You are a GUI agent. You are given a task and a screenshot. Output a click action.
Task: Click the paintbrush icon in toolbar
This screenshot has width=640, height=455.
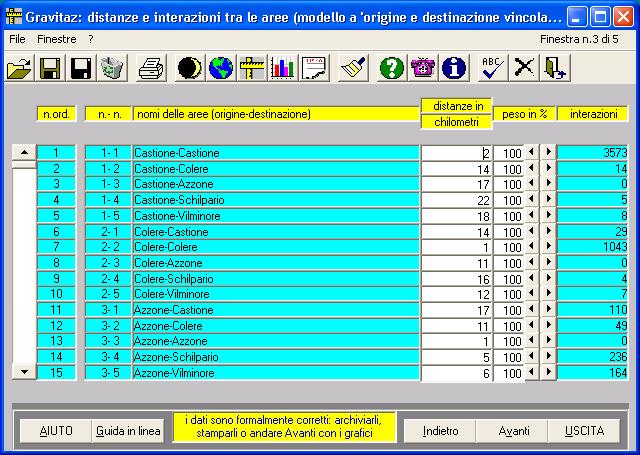click(351, 68)
